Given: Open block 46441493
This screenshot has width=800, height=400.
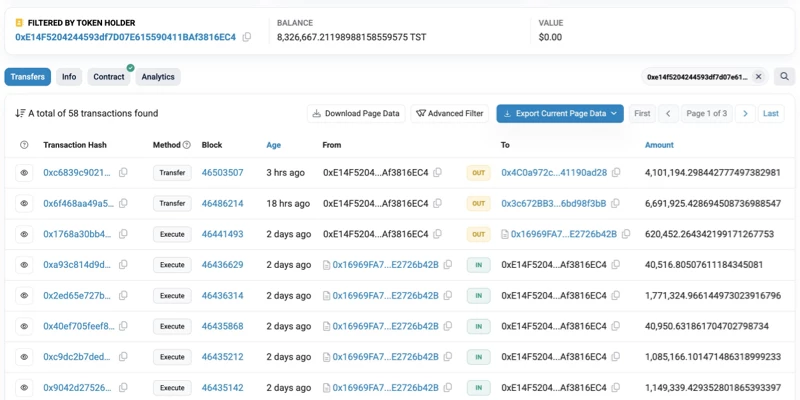Looking at the screenshot, I should coord(222,234).
